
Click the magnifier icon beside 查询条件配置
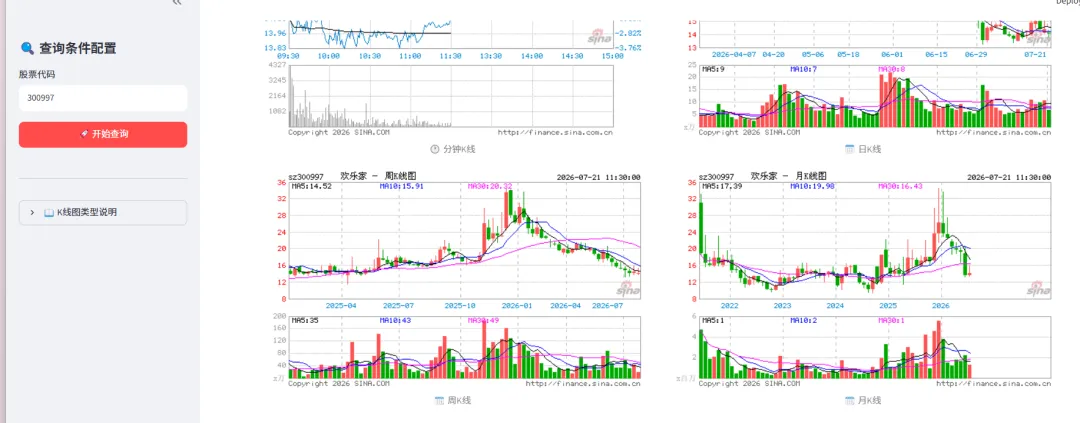(x=27, y=48)
